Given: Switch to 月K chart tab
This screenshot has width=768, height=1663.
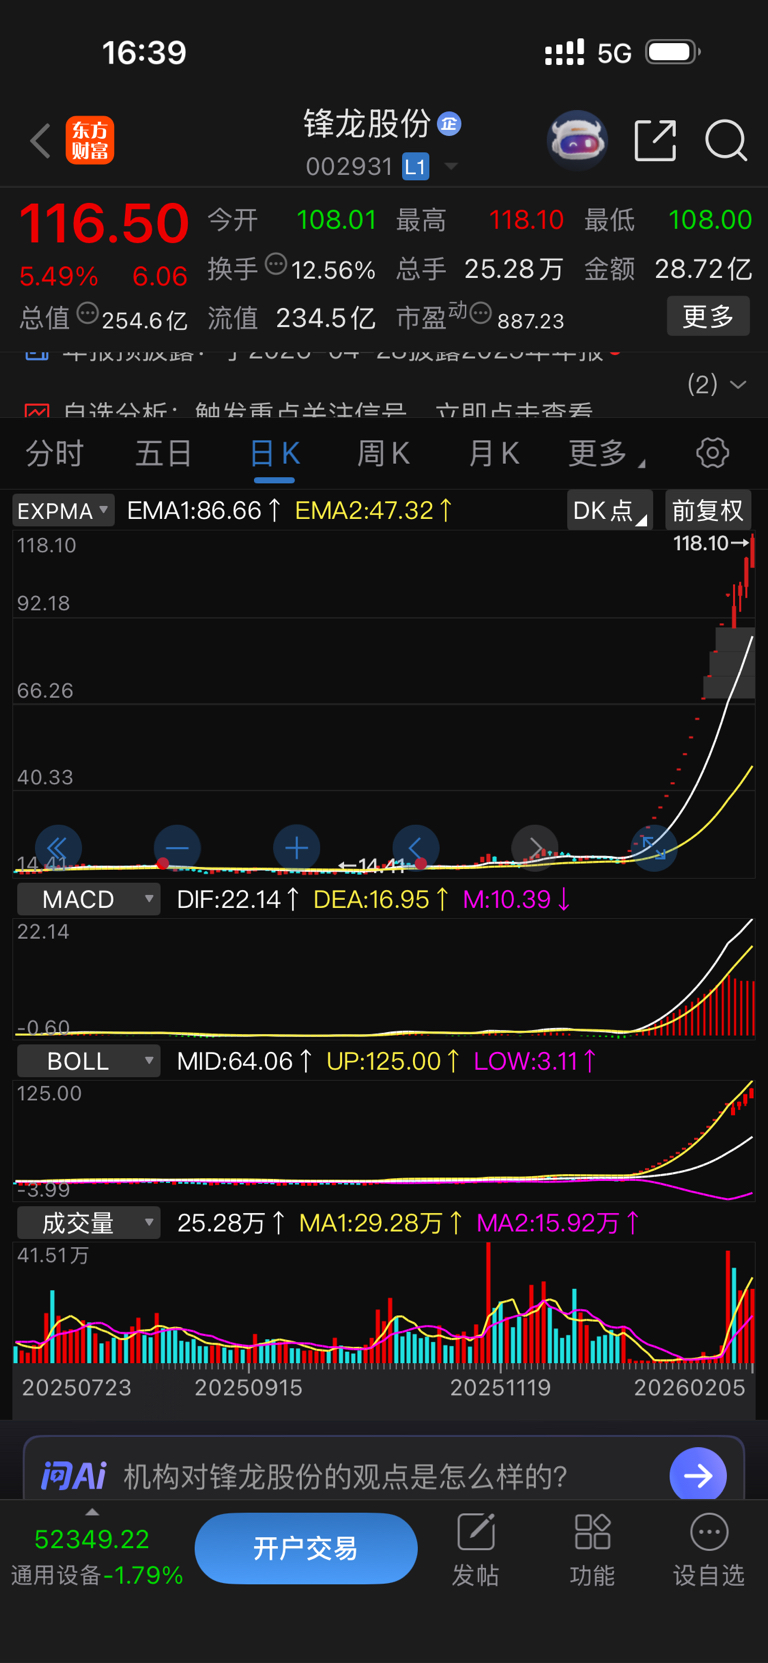Looking at the screenshot, I should (494, 454).
